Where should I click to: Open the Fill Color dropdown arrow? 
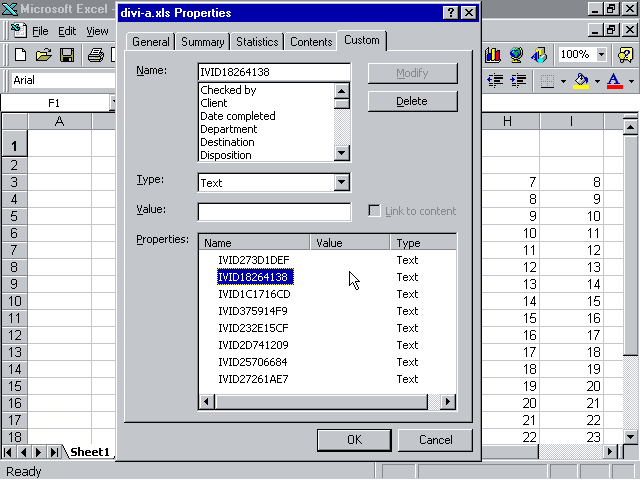[x=597, y=81]
